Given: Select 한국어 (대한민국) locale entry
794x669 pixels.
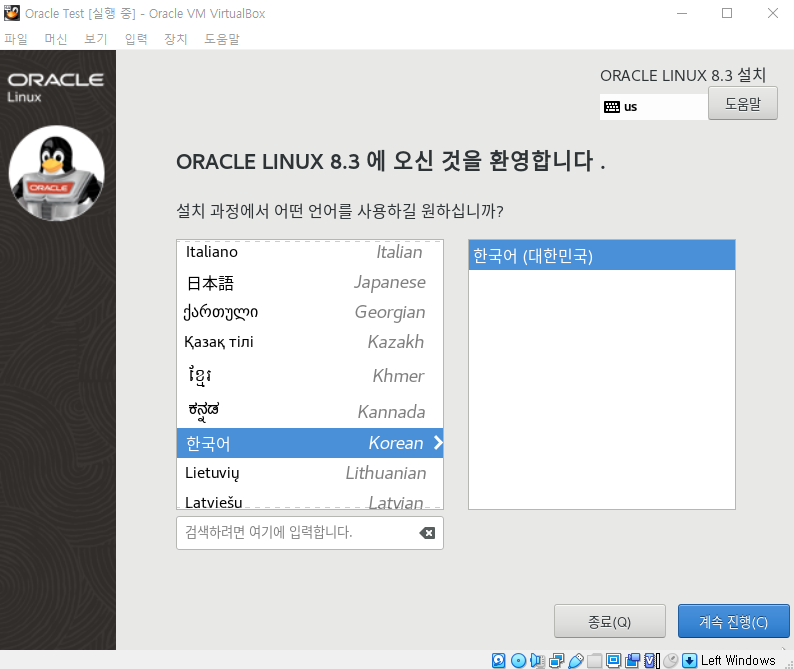Looking at the screenshot, I should 602,256.
